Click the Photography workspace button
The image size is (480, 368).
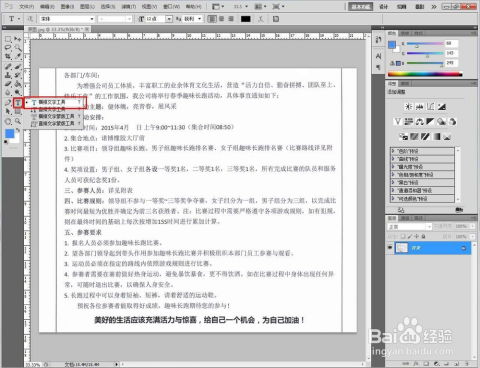(x=420, y=6)
